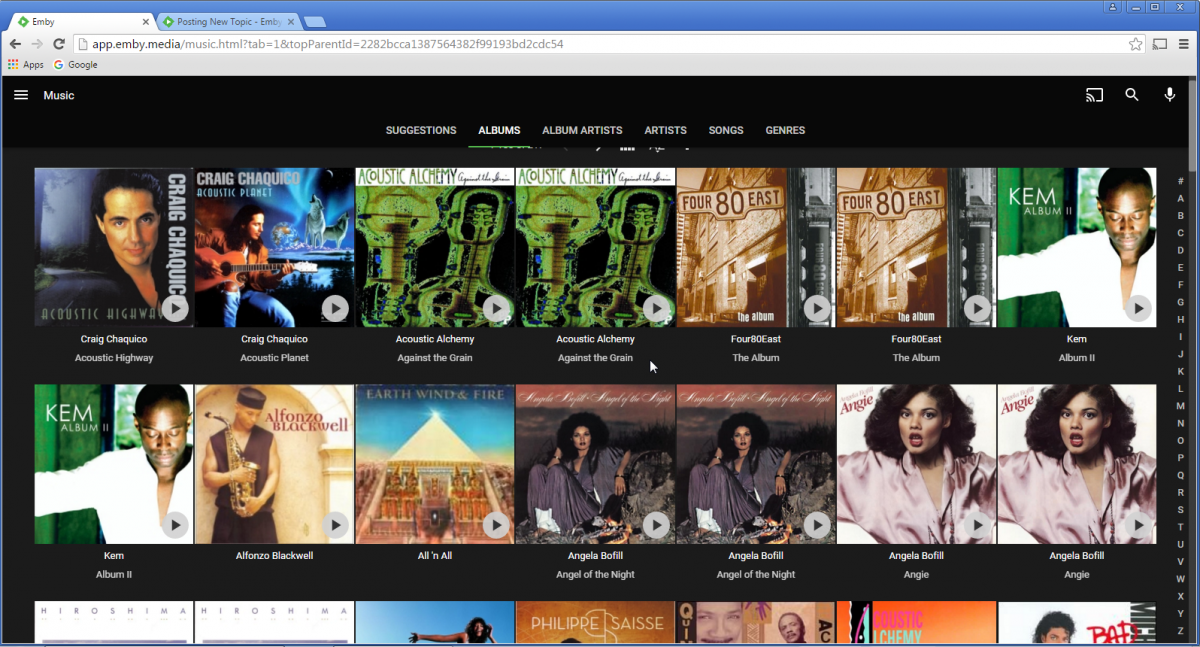The image size is (1200, 647).
Task: Close the Posting New Topic tab
Action: (292, 21)
